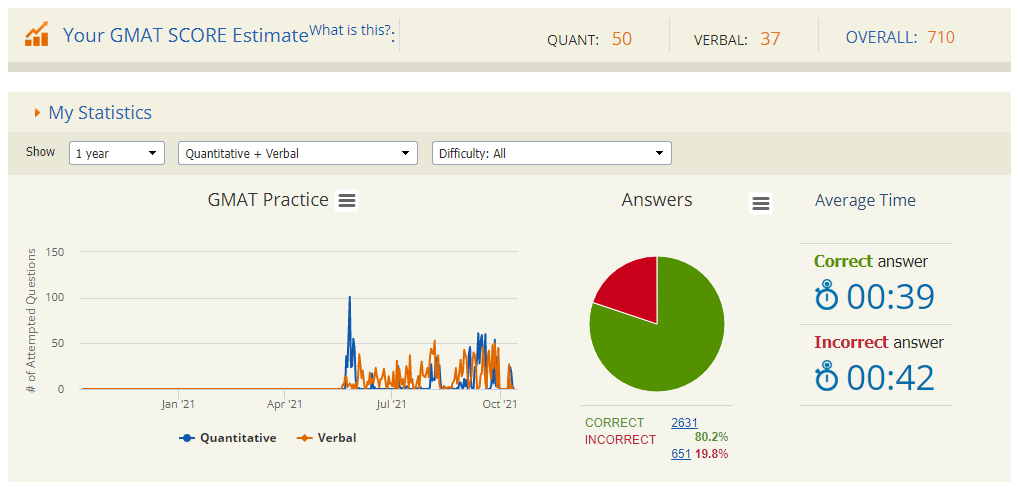This screenshot has height=489, width=1022.
Task: Click the My Statistics heading
Action: (100, 113)
